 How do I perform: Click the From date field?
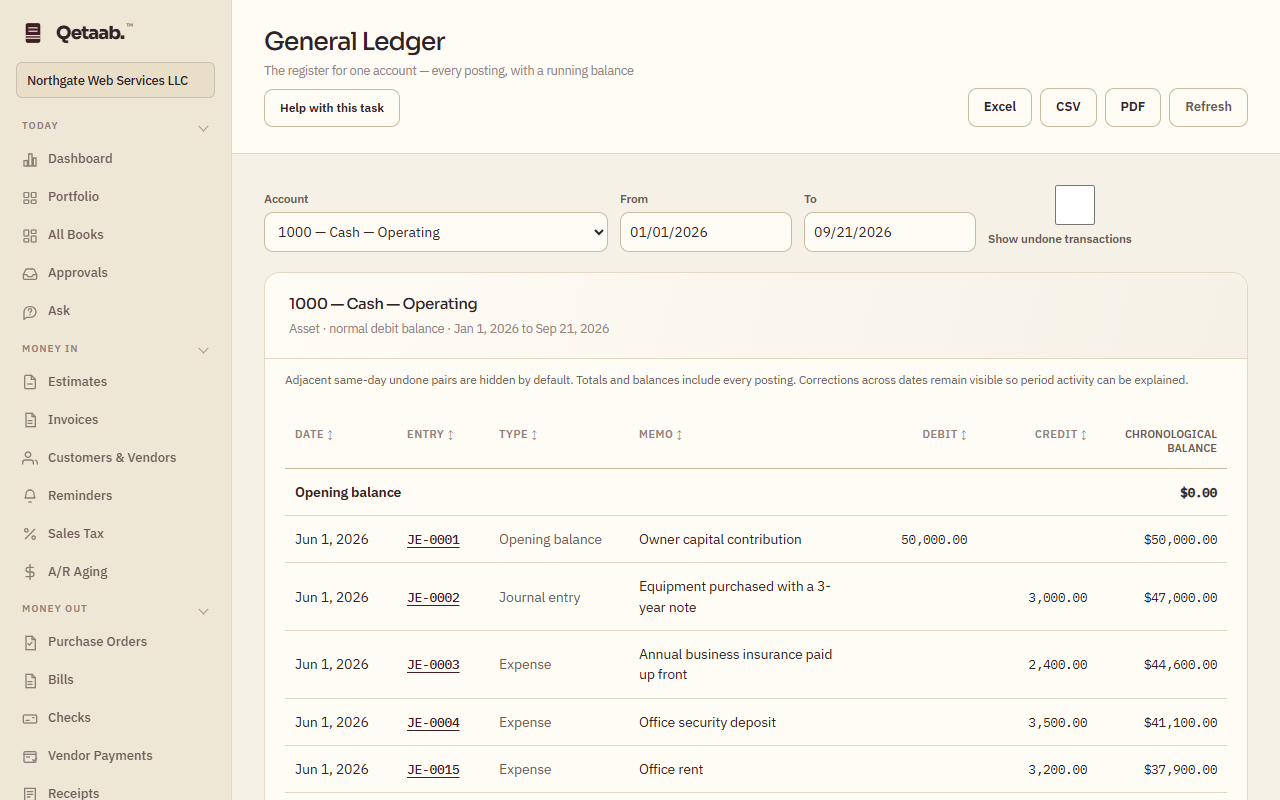706,232
